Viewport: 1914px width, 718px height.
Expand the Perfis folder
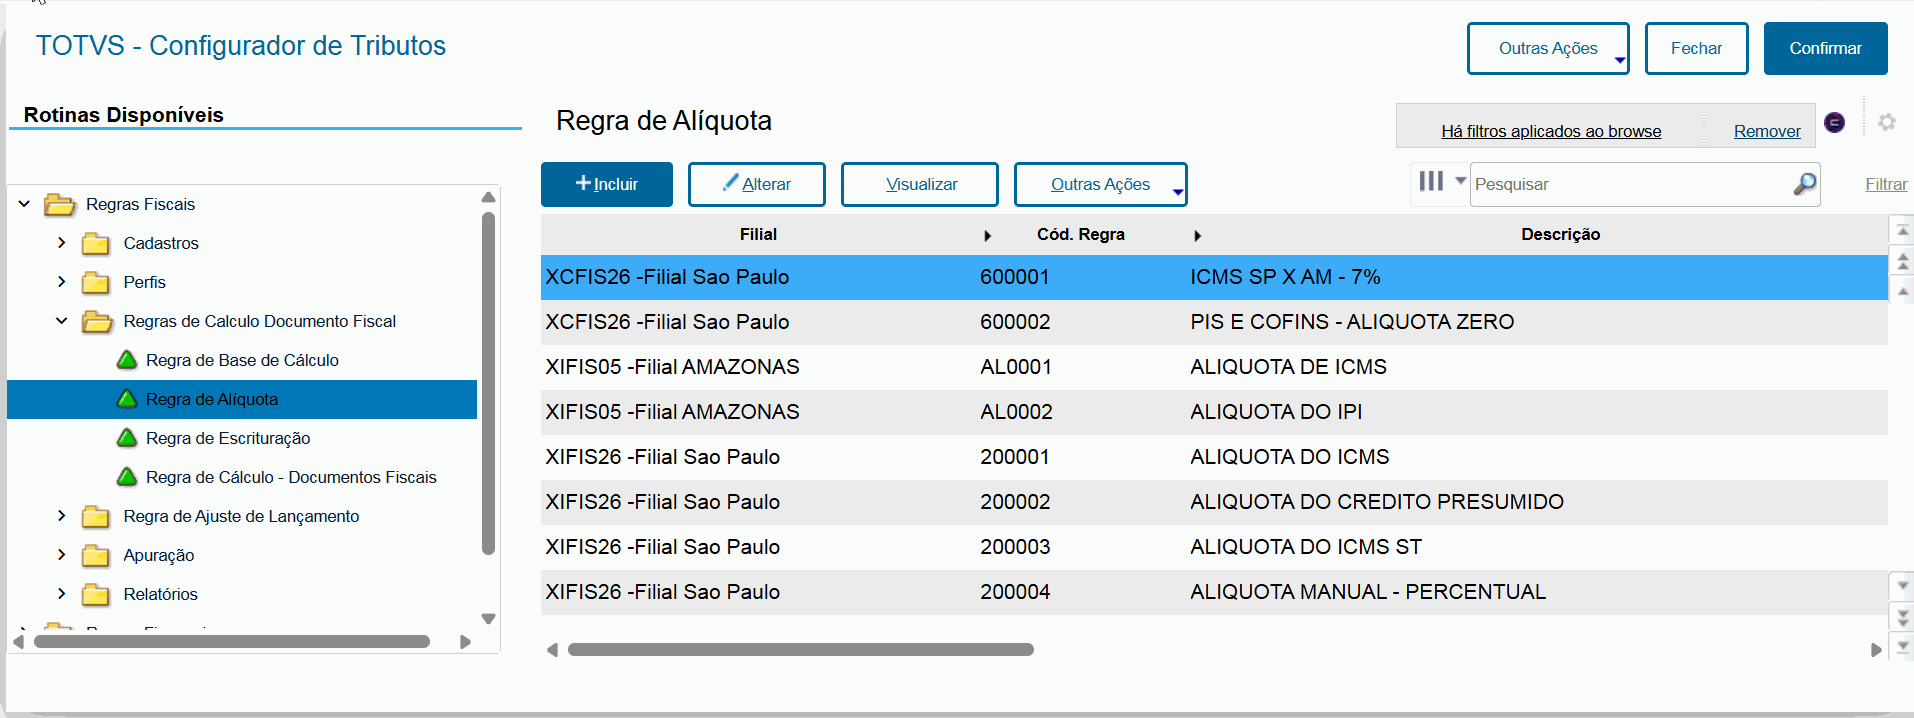[x=62, y=282]
